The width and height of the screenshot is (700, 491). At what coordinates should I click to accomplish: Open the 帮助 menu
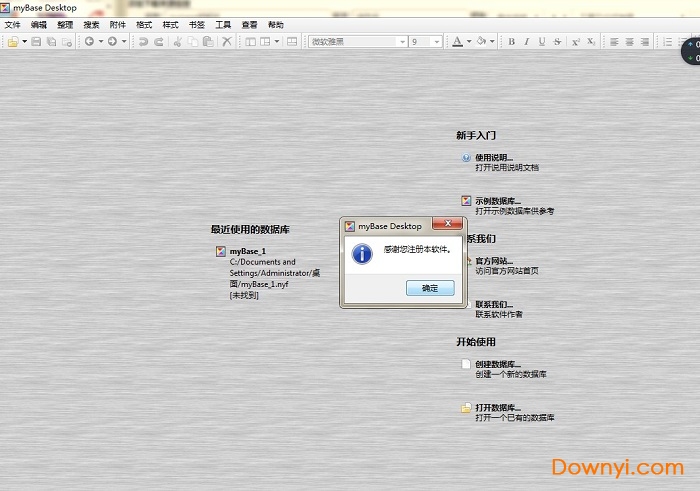pyautogui.click(x=276, y=25)
